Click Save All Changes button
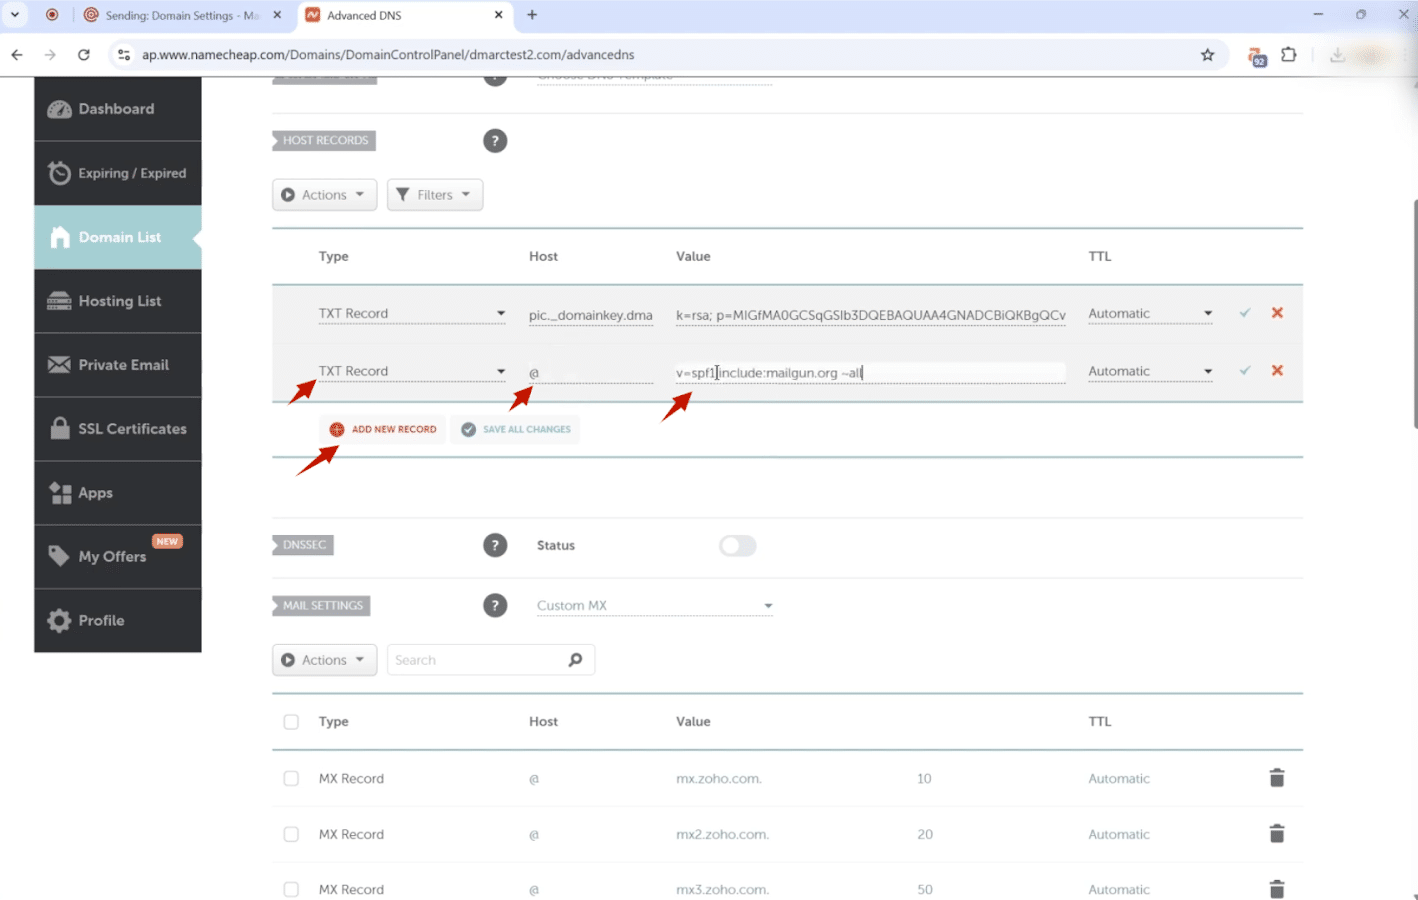The height and width of the screenshot is (900, 1418). (x=515, y=430)
